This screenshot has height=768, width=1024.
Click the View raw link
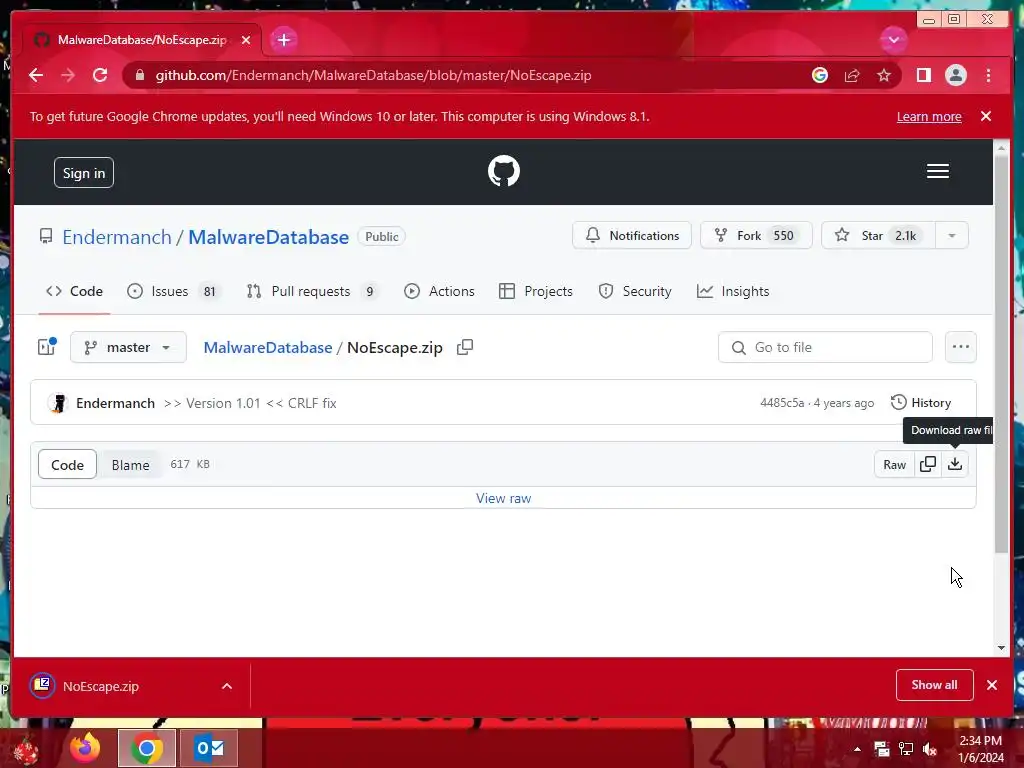[x=504, y=498]
